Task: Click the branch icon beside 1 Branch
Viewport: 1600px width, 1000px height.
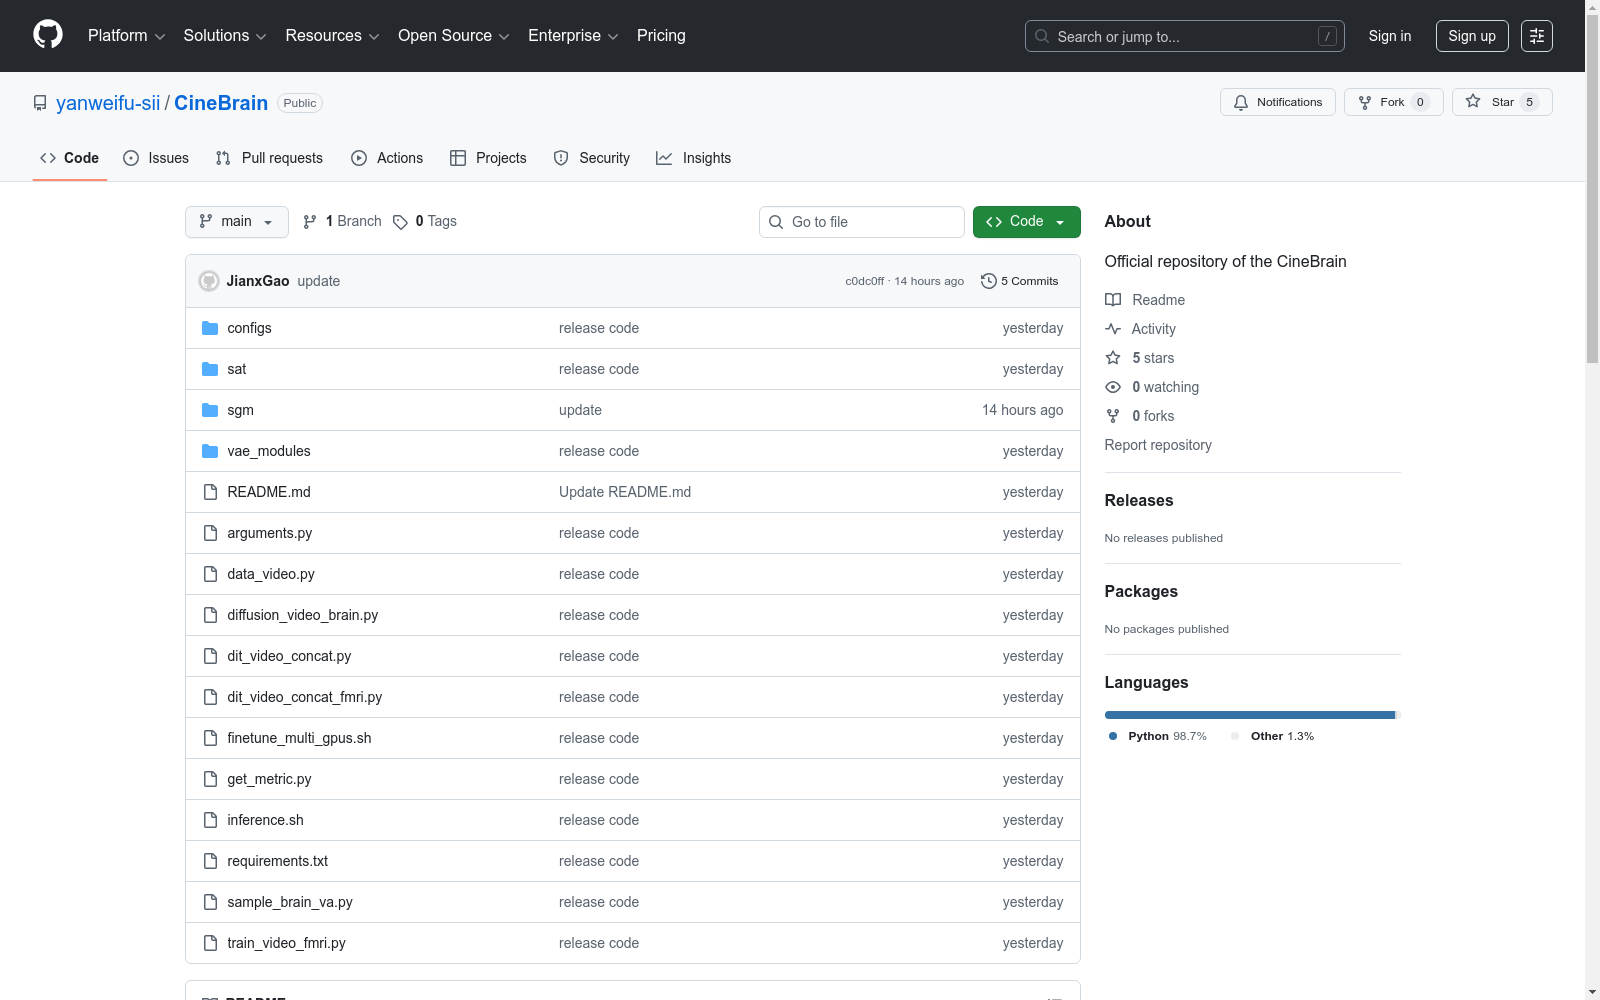Action: click(310, 222)
